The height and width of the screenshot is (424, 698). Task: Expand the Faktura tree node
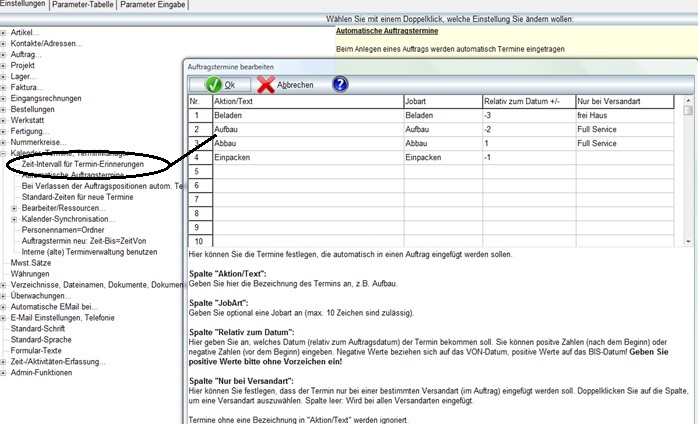click(x=3, y=88)
